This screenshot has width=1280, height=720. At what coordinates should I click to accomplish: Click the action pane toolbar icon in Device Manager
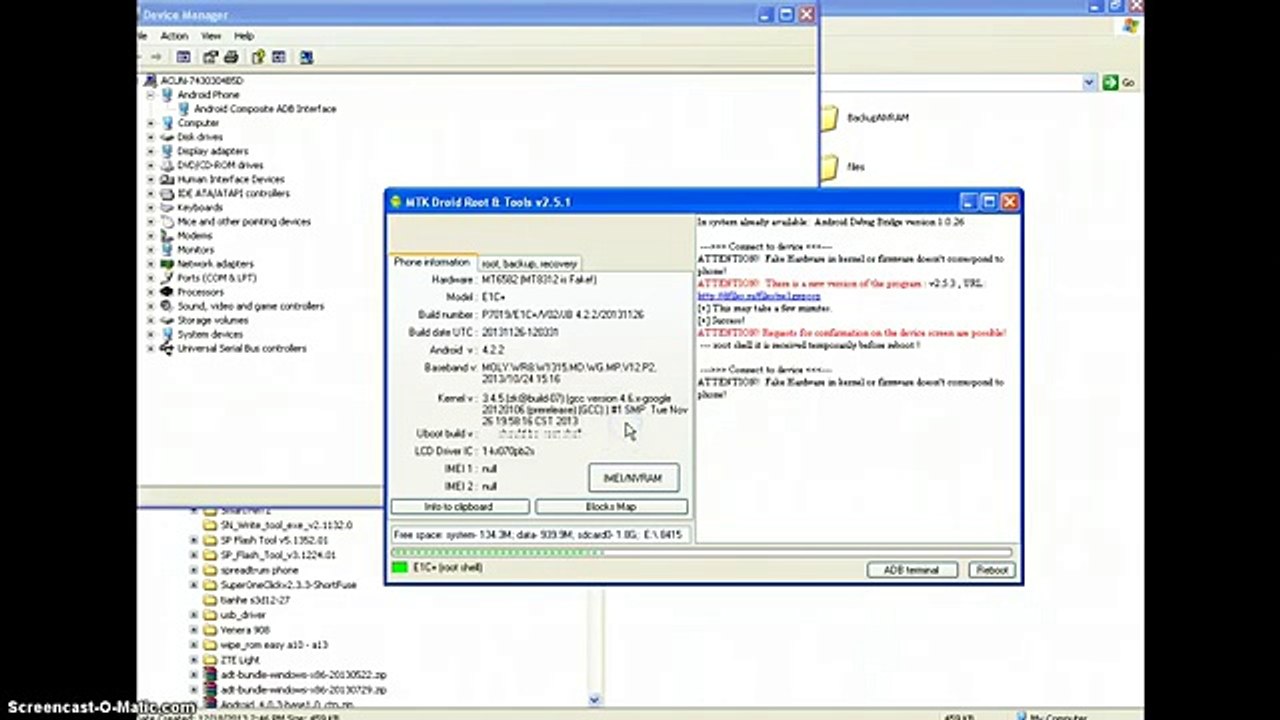(279, 57)
